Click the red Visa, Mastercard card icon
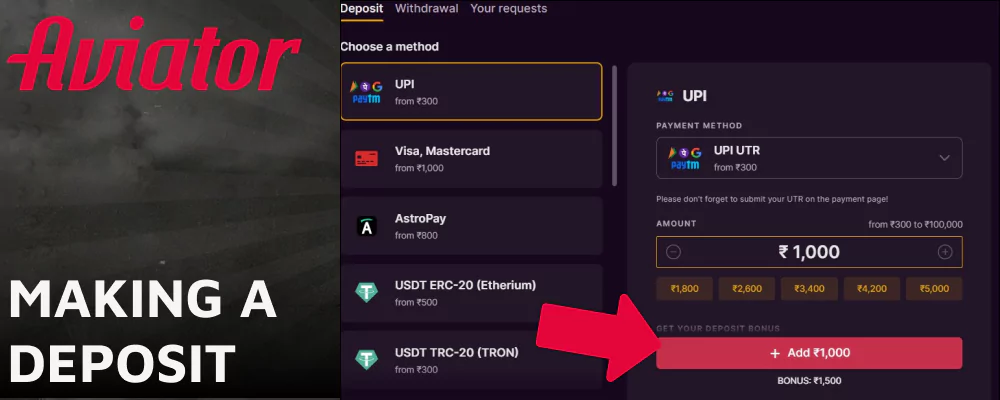The height and width of the screenshot is (400, 1000). tap(366, 159)
